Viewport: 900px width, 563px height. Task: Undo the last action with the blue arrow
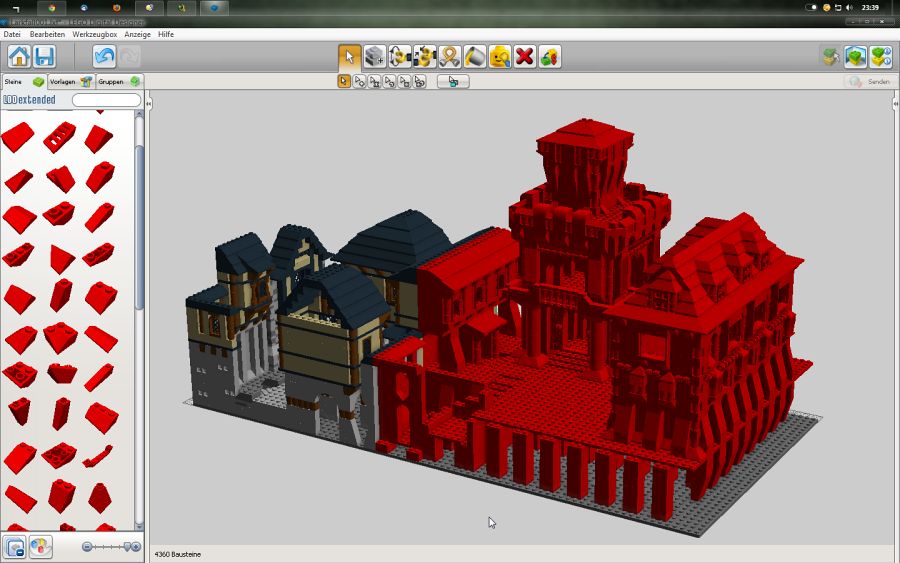pos(104,56)
